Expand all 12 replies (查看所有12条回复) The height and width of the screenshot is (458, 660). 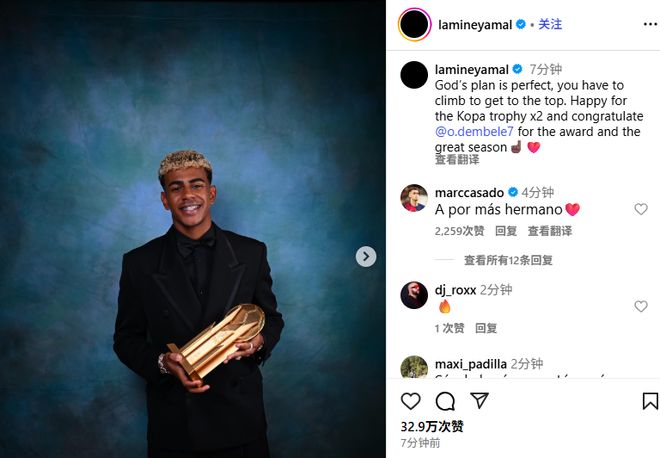(x=508, y=260)
